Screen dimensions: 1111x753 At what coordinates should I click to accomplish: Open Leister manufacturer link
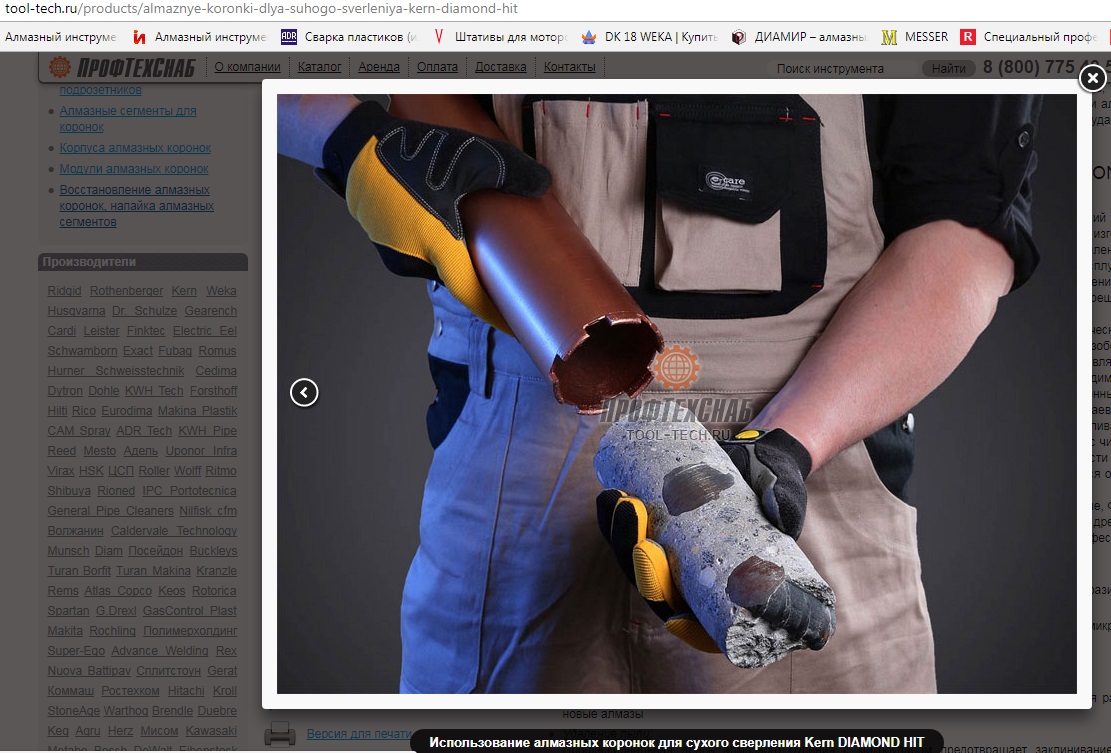point(101,331)
